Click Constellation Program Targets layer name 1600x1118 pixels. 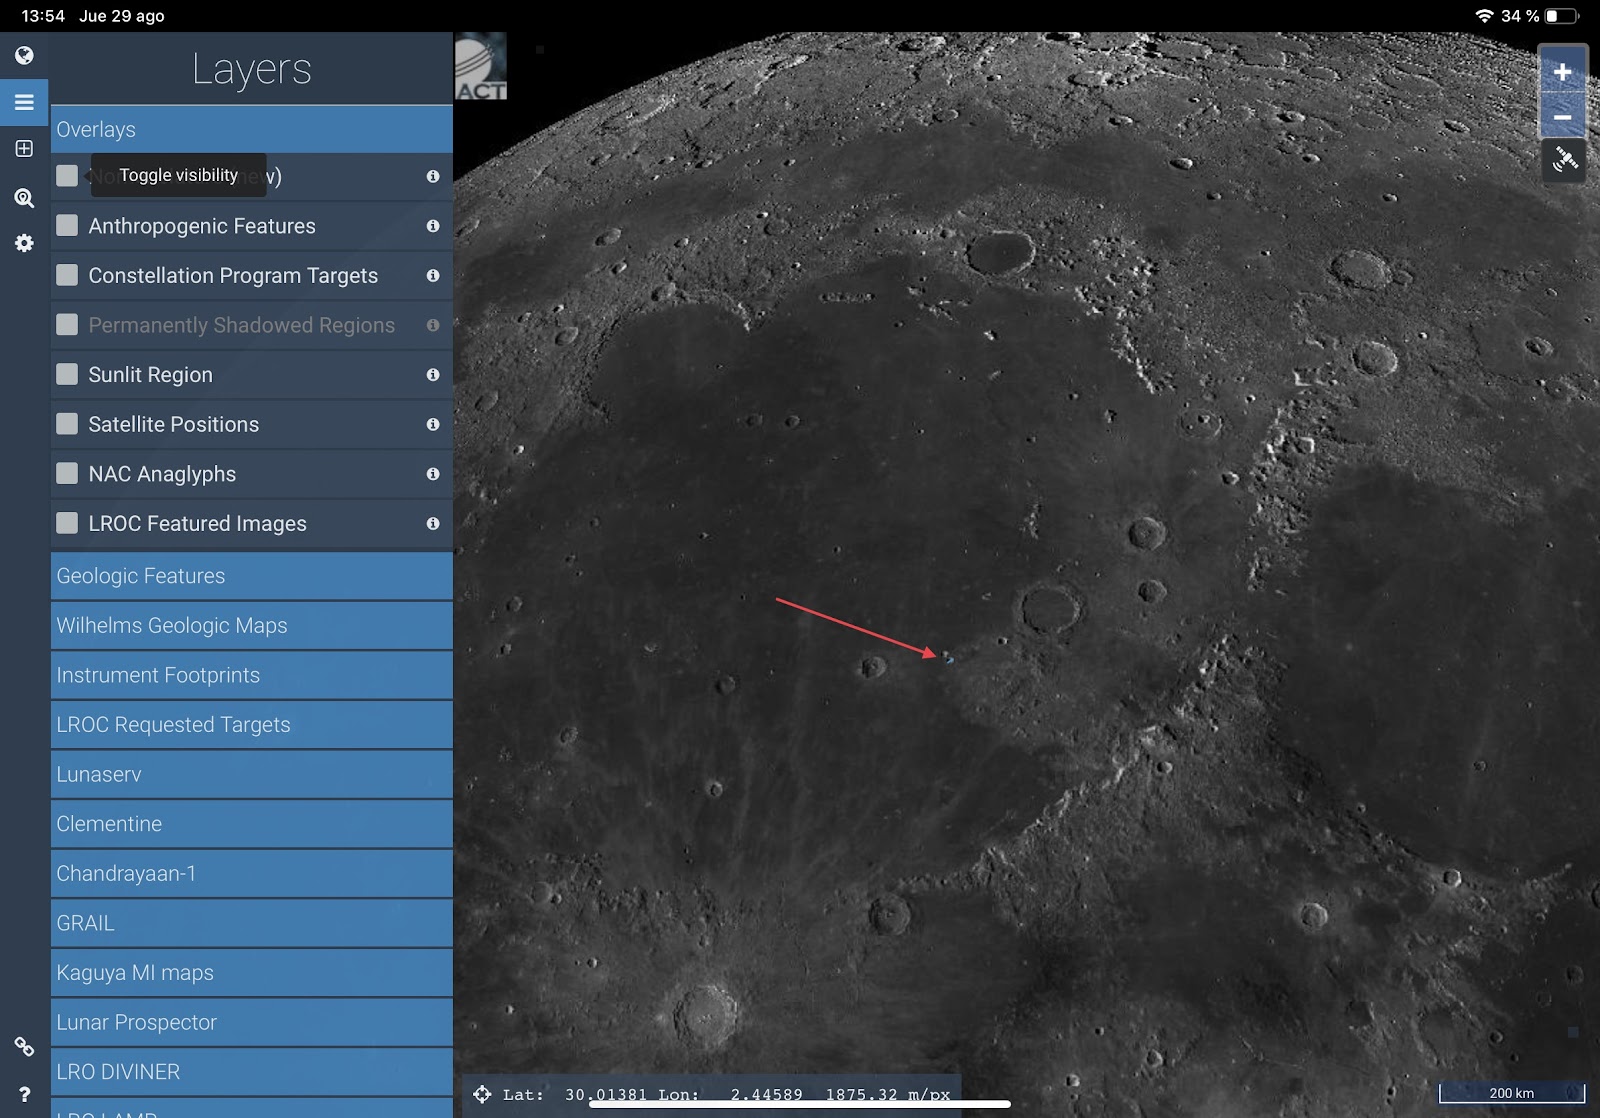(x=233, y=275)
